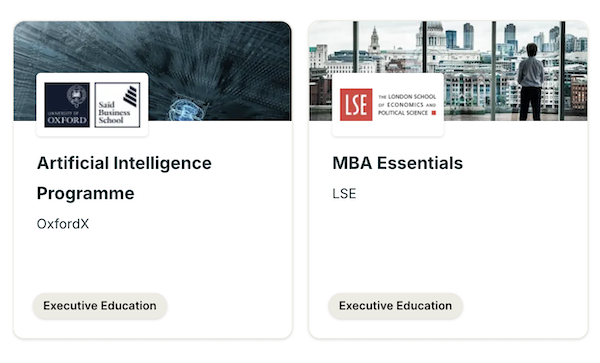Click Executive Education tag on Oxford card

pyautogui.click(x=100, y=306)
